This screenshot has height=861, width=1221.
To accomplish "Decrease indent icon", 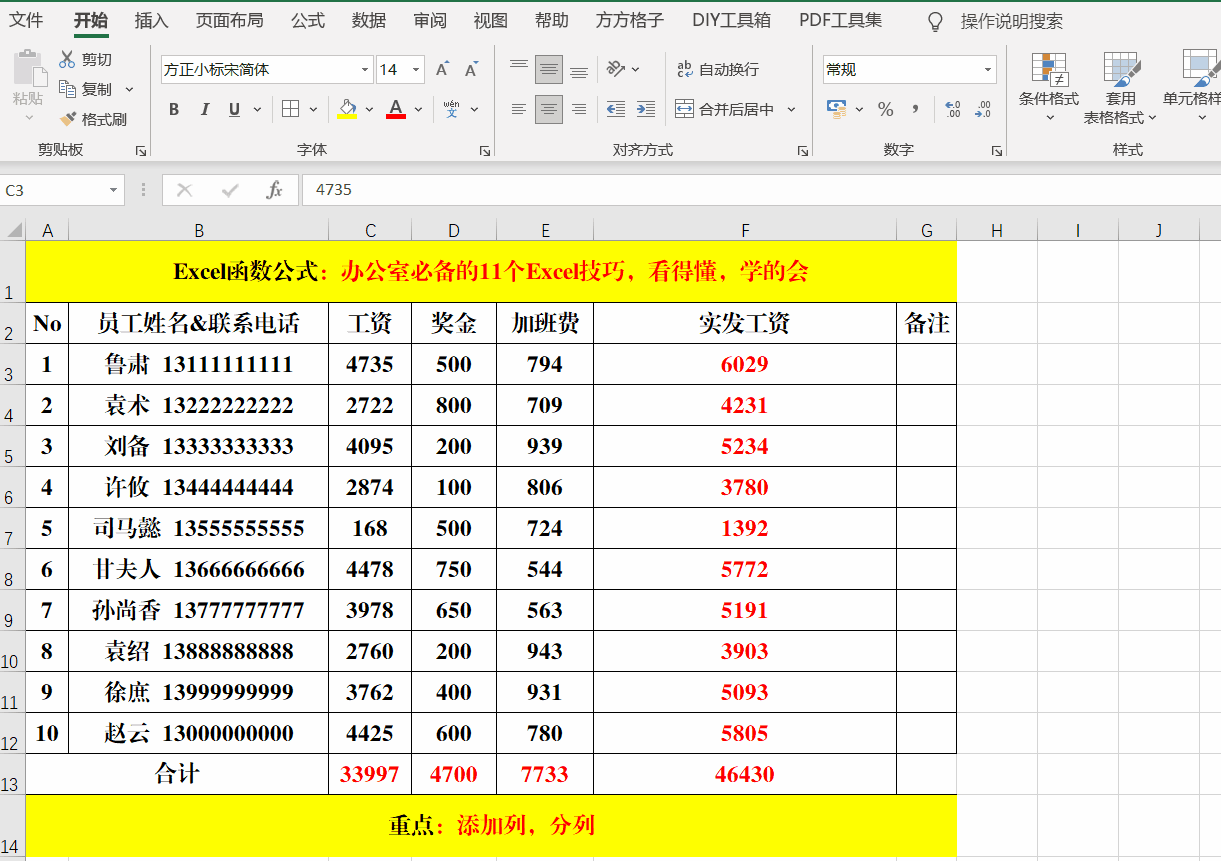I will (616, 109).
